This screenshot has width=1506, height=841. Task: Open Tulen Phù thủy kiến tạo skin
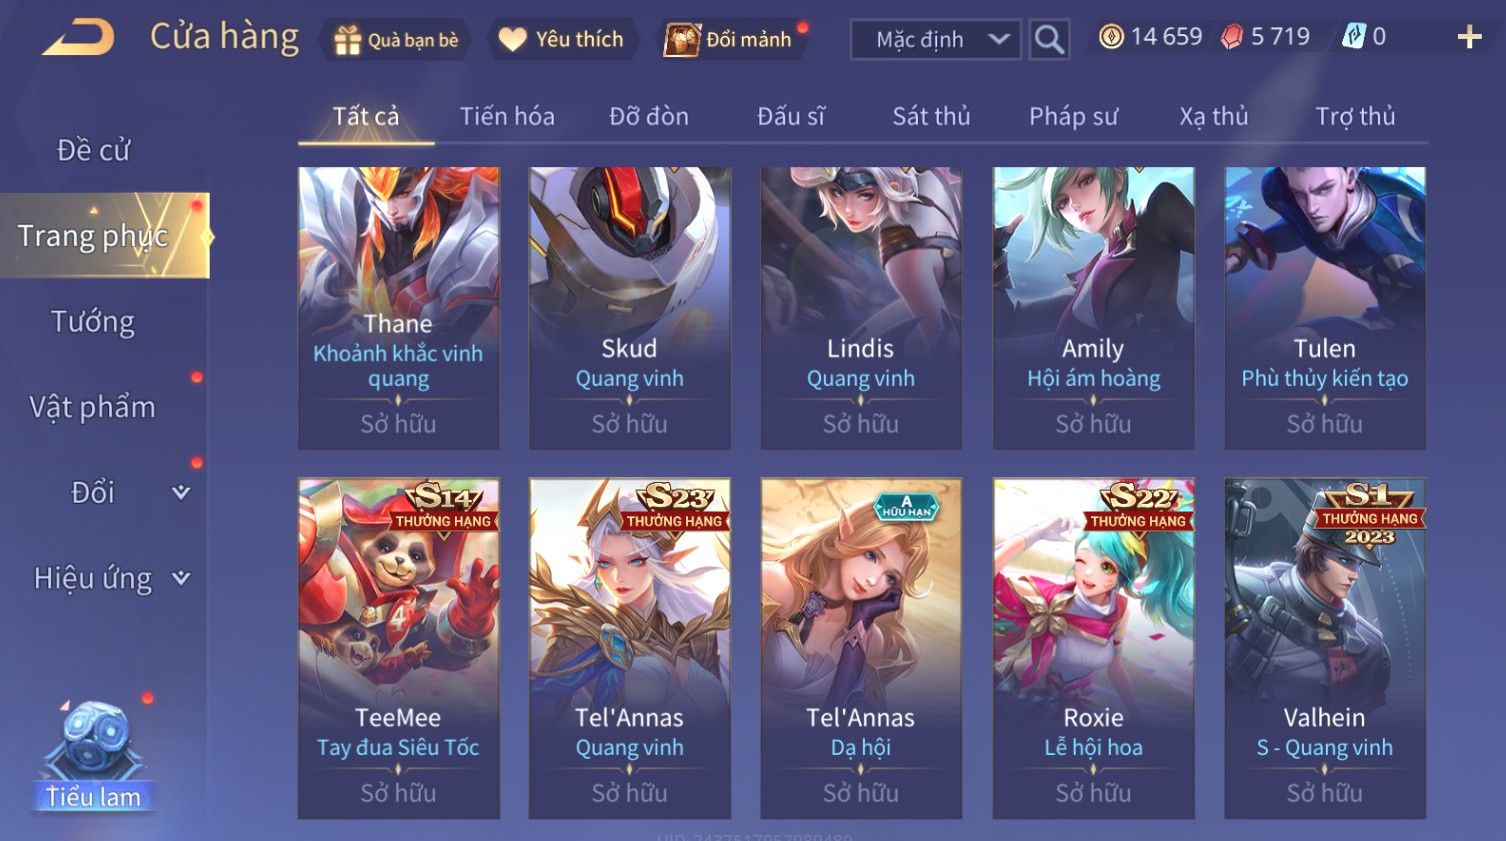coord(1325,308)
